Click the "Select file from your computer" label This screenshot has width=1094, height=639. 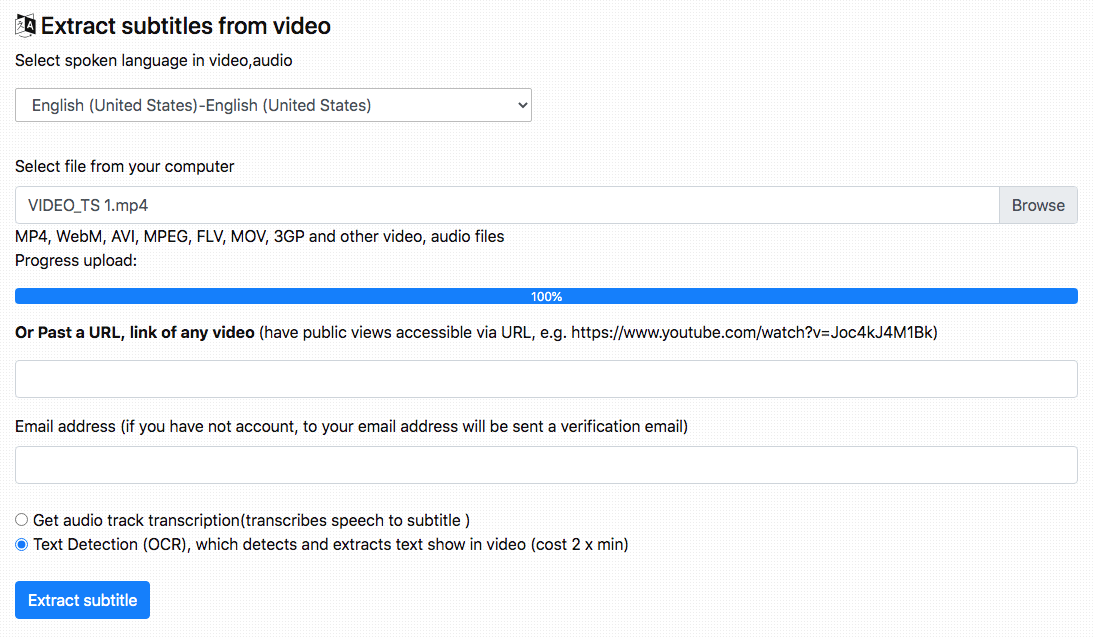pos(125,166)
